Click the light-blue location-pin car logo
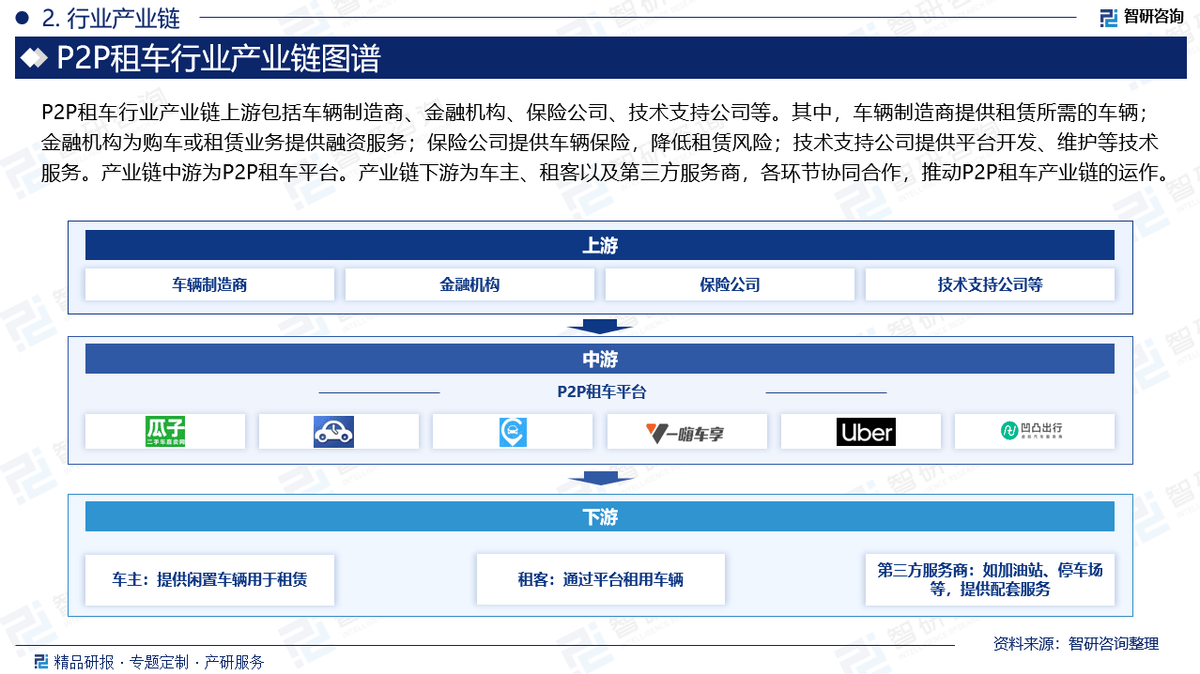Image resolution: width=1200 pixels, height=674 pixels. (513, 432)
